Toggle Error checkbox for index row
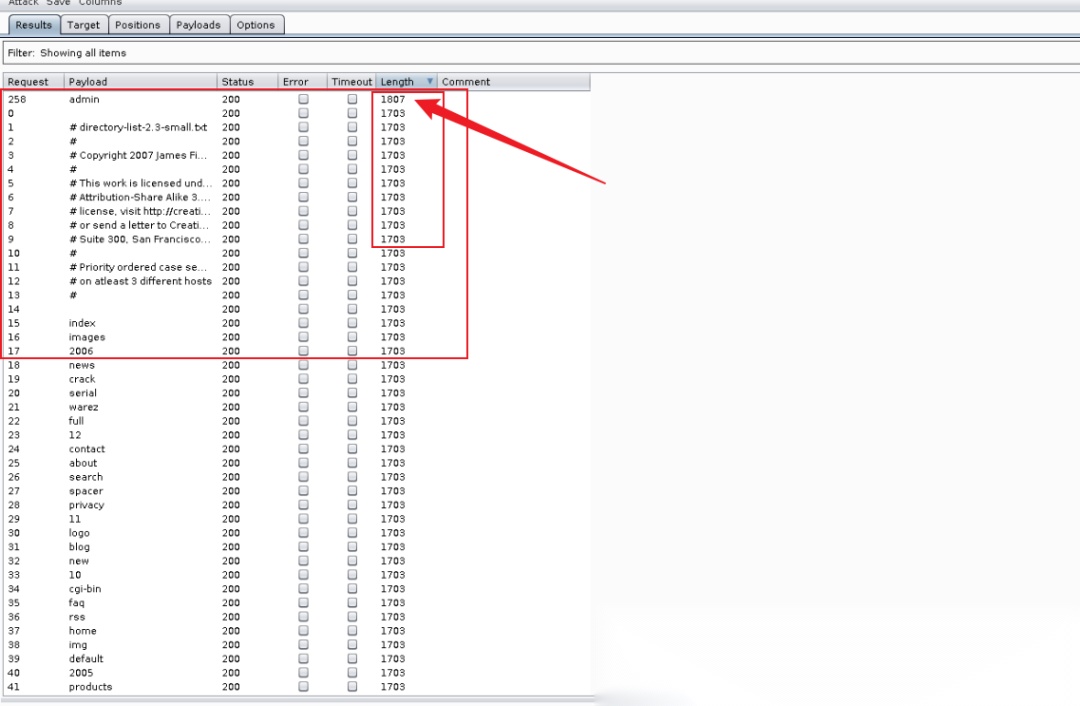The width and height of the screenshot is (1080, 706). coord(303,323)
